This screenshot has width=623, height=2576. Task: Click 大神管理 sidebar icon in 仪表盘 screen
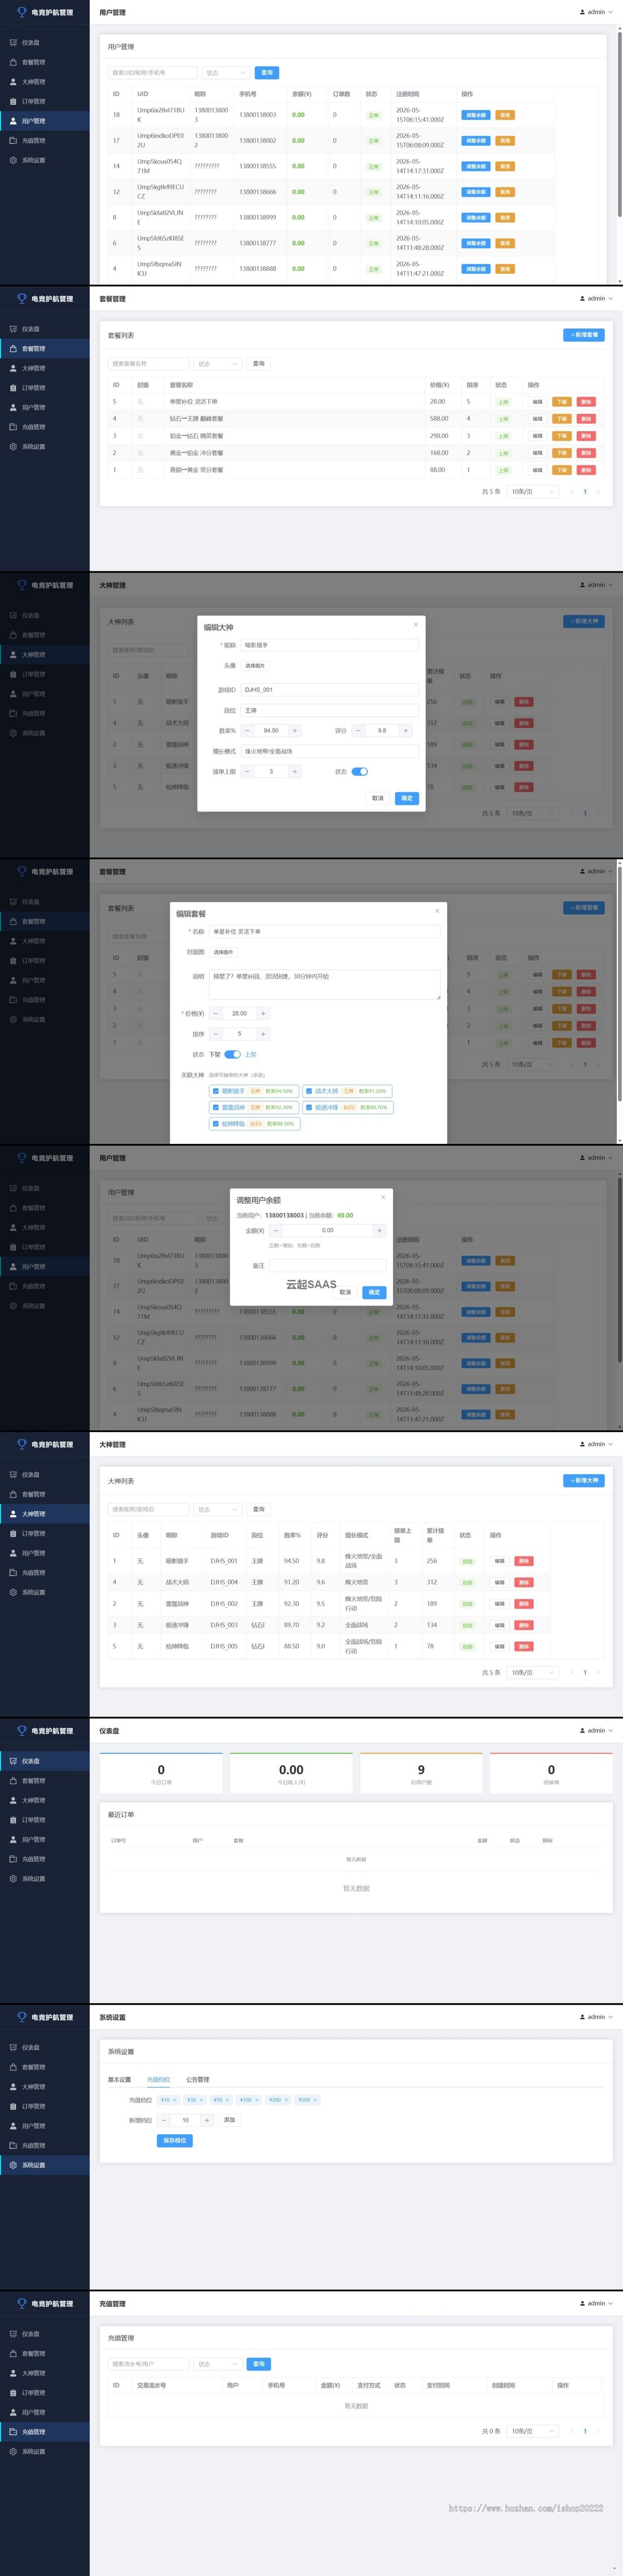(x=13, y=1800)
